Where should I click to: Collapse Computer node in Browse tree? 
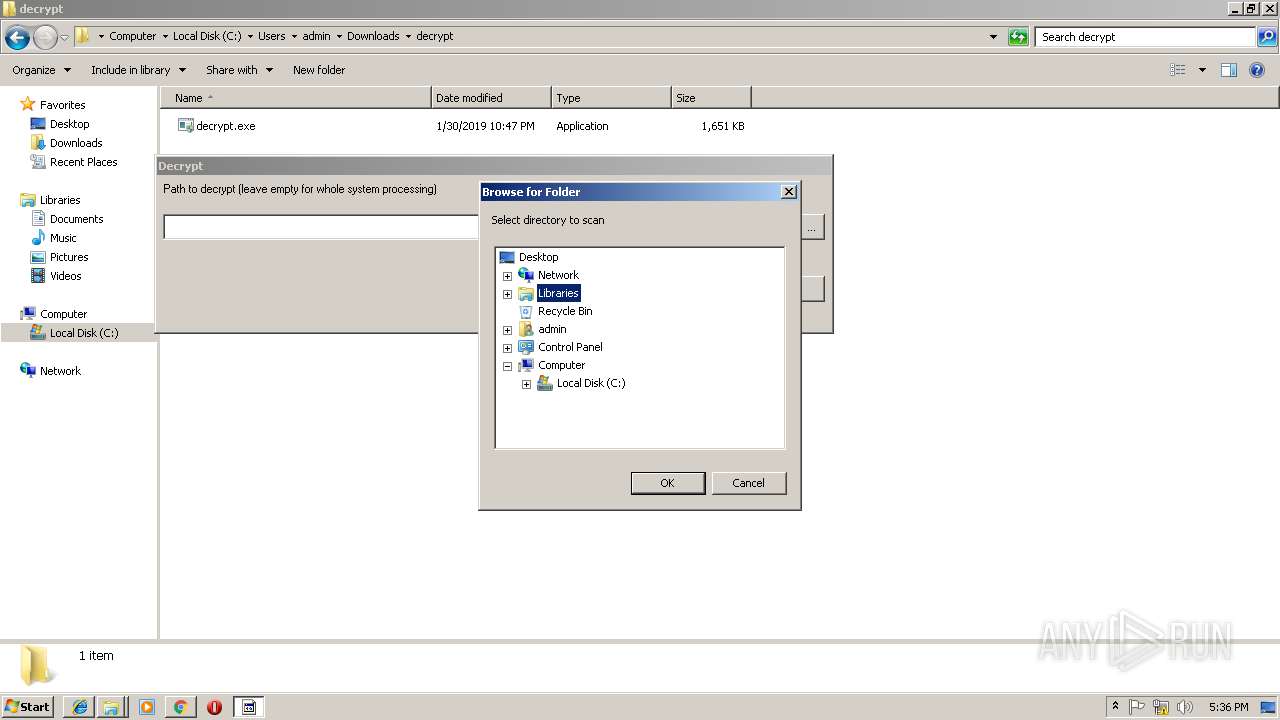[x=507, y=366]
